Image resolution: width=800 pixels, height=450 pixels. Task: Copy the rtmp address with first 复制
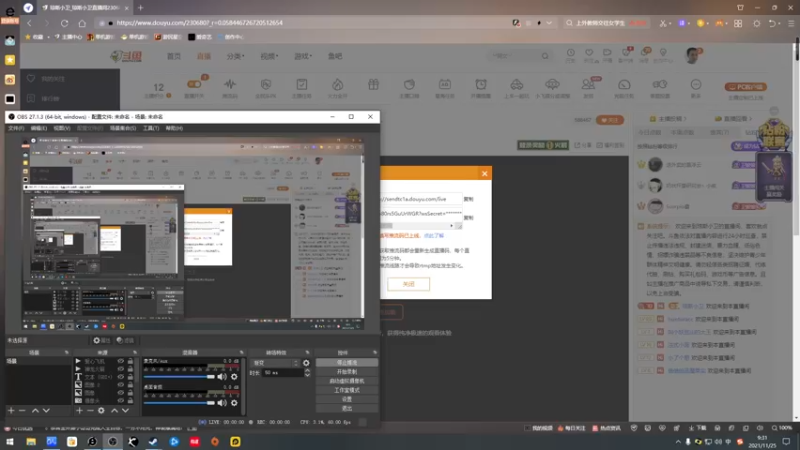468,199
